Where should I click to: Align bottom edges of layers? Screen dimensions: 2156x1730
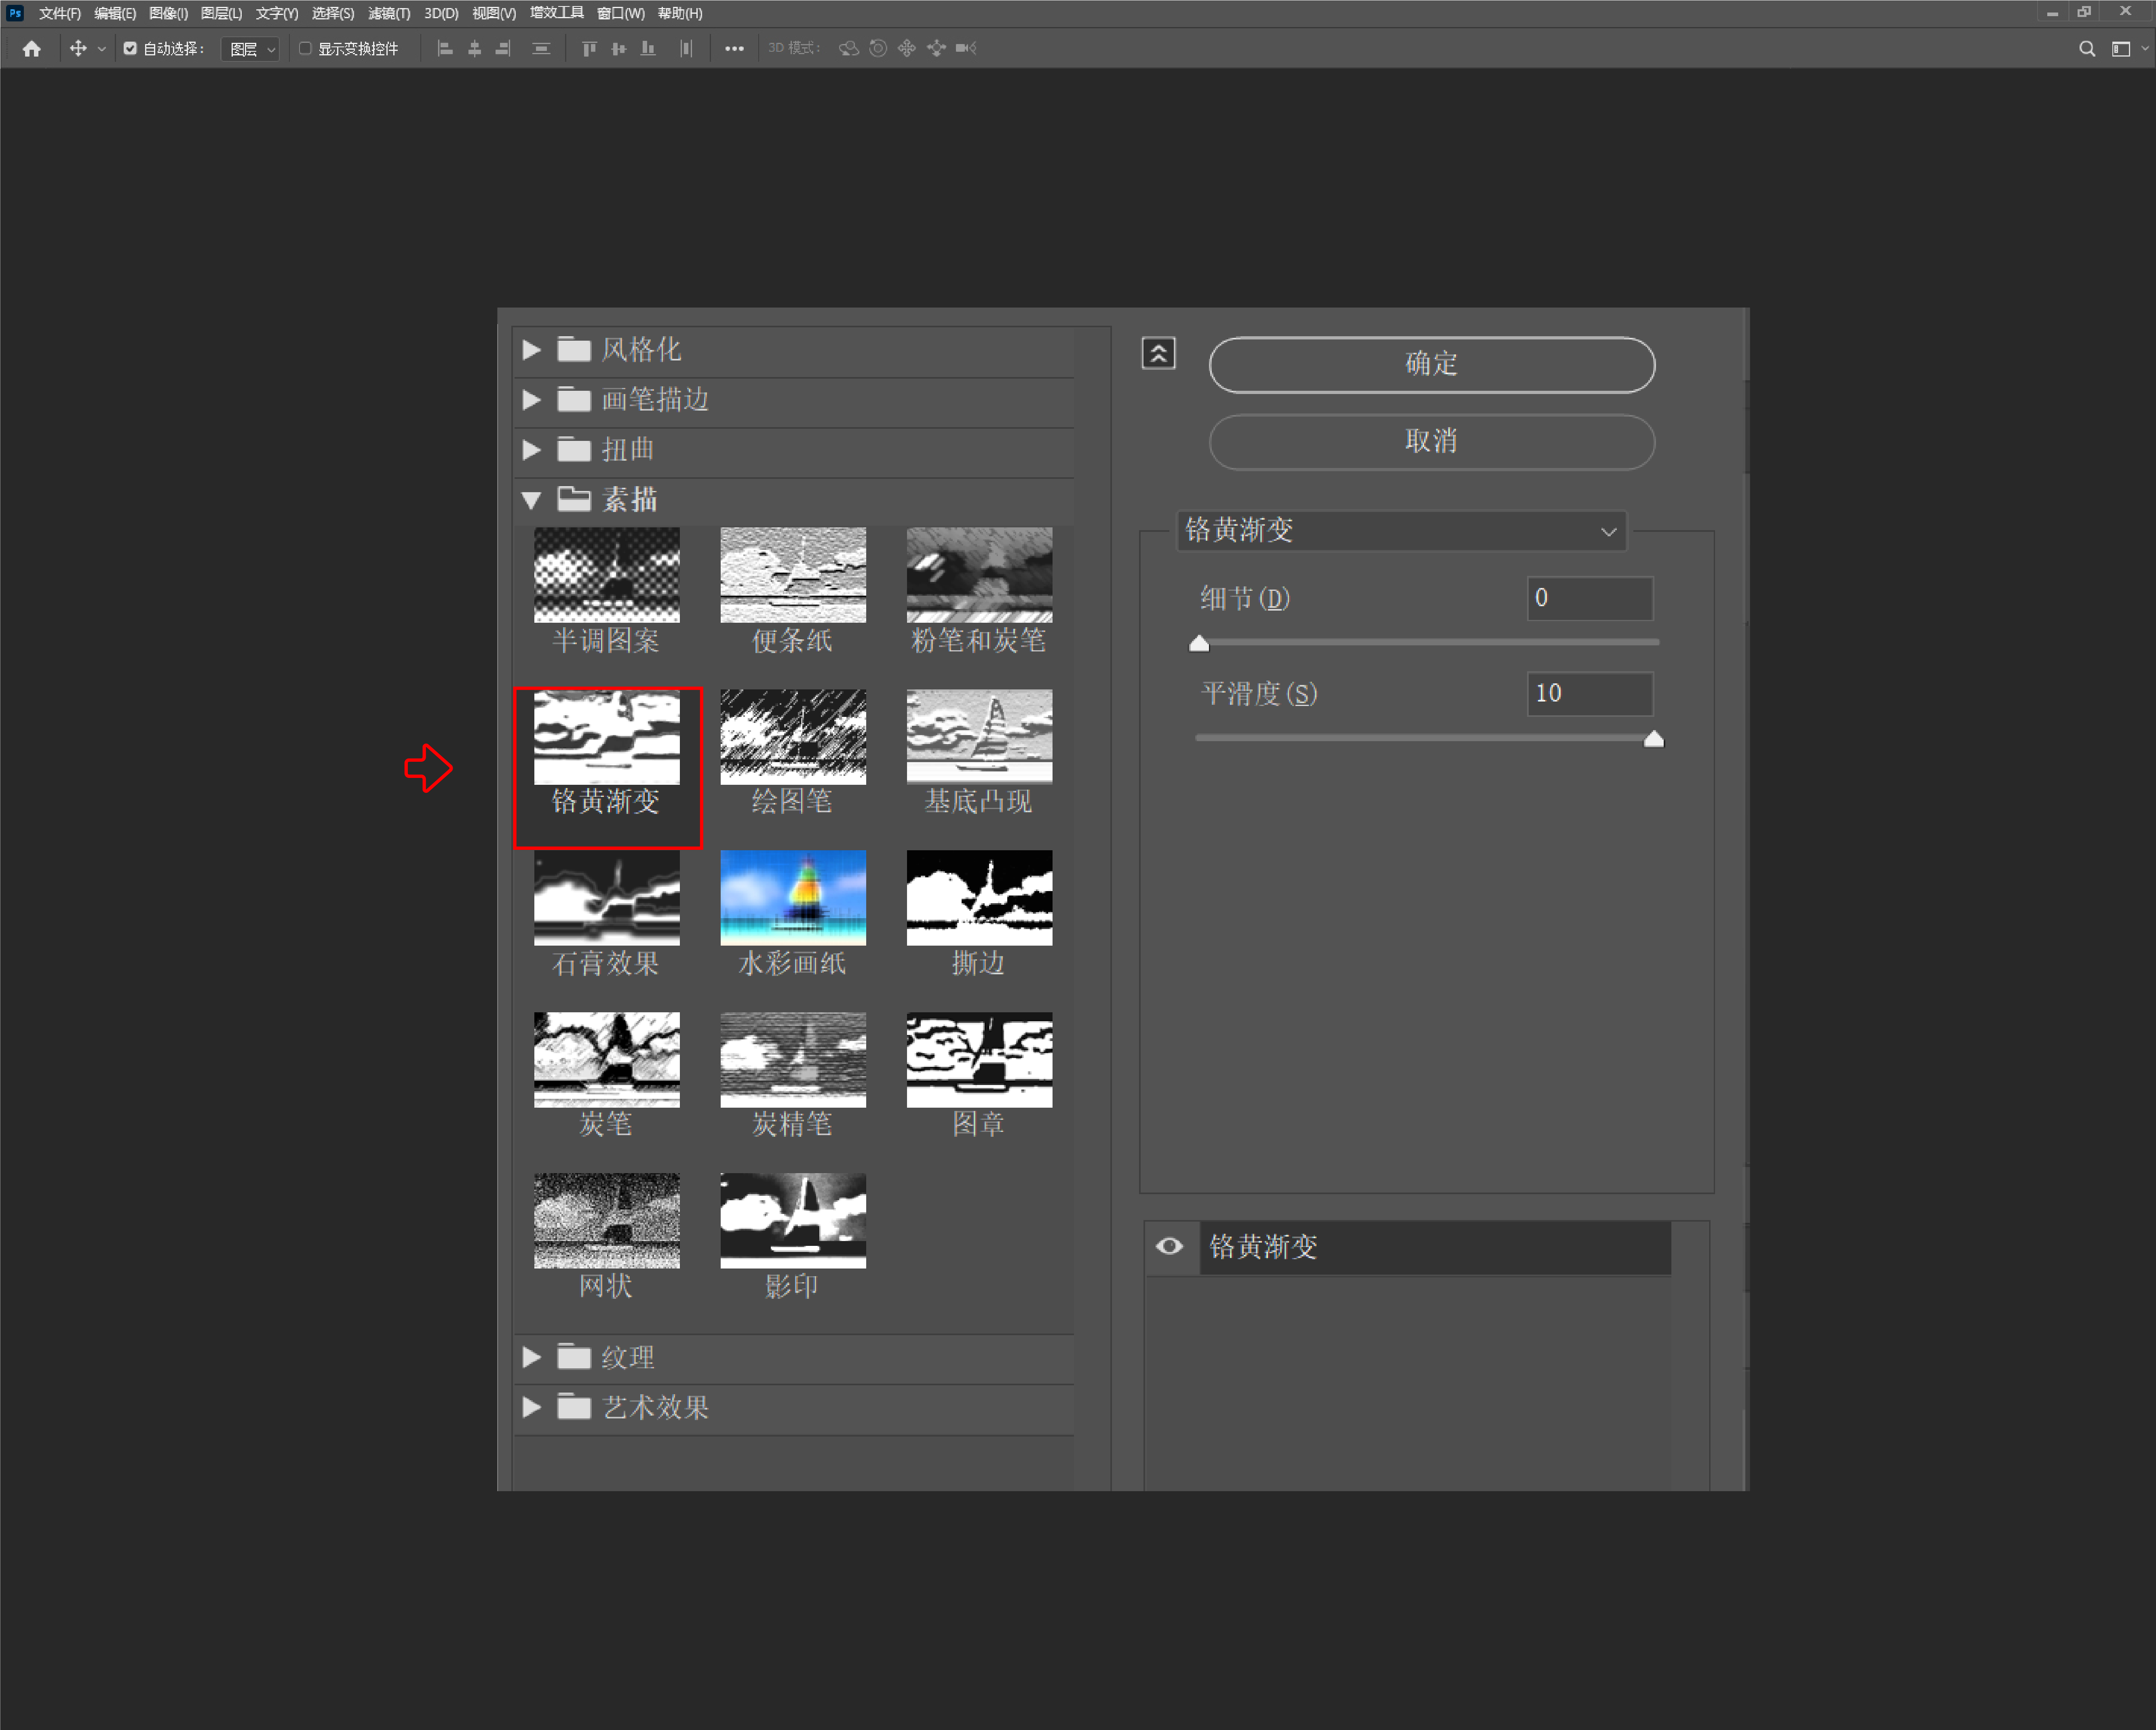(x=648, y=48)
